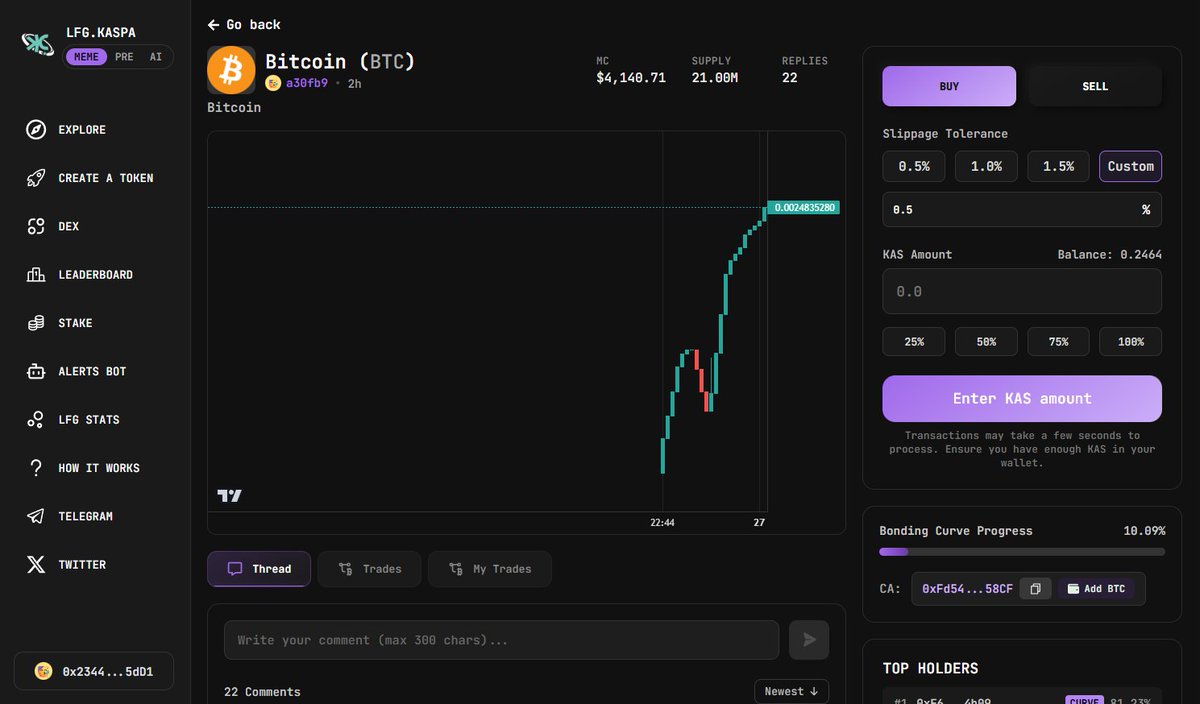The width and height of the screenshot is (1200, 704).
Task: Copy the contract address with the copy icon
Action: pyautogui.click(x=1035, y=588)
